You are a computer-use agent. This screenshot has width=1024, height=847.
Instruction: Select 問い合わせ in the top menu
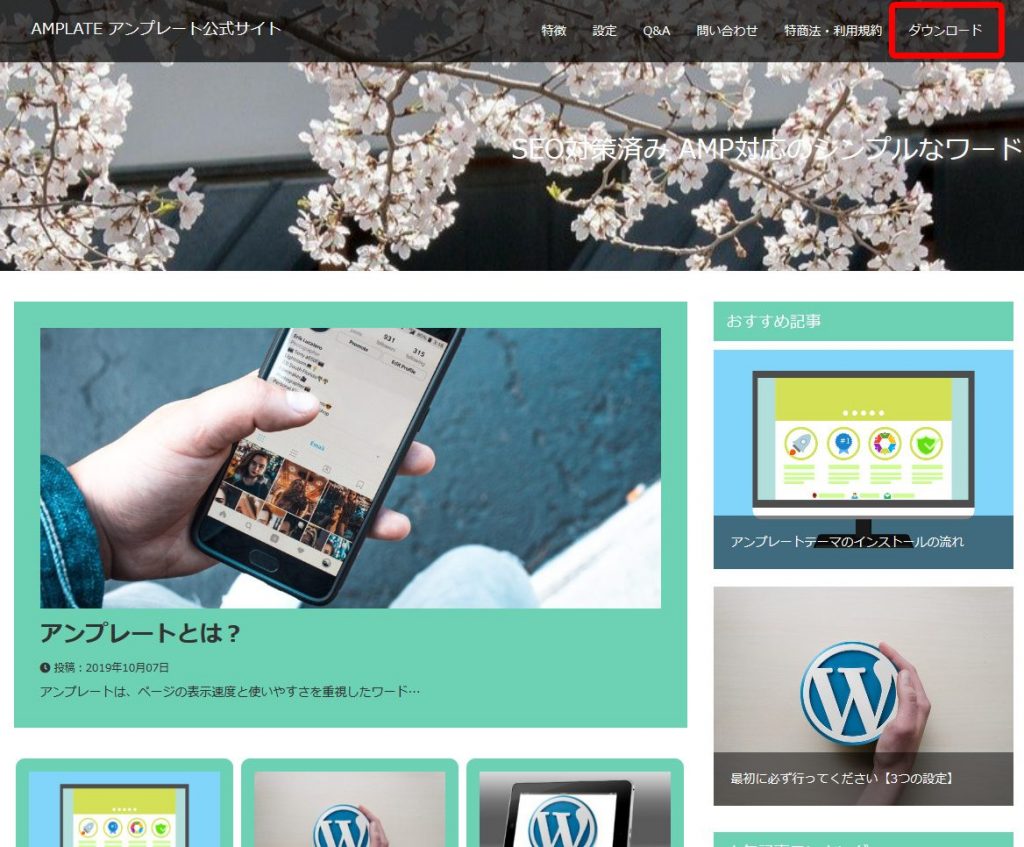(727, 31)
